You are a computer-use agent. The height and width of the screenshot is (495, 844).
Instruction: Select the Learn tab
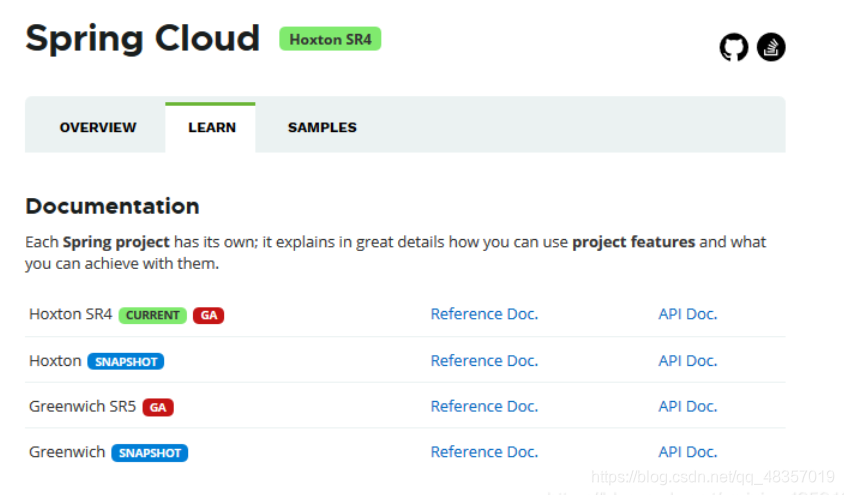pos(212,128)
